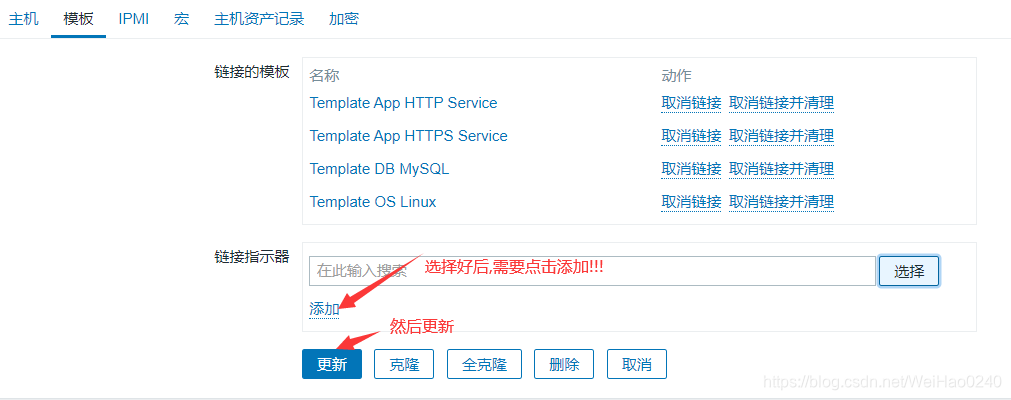Open Template App HTTPS Service link

(x=408, y=136)
